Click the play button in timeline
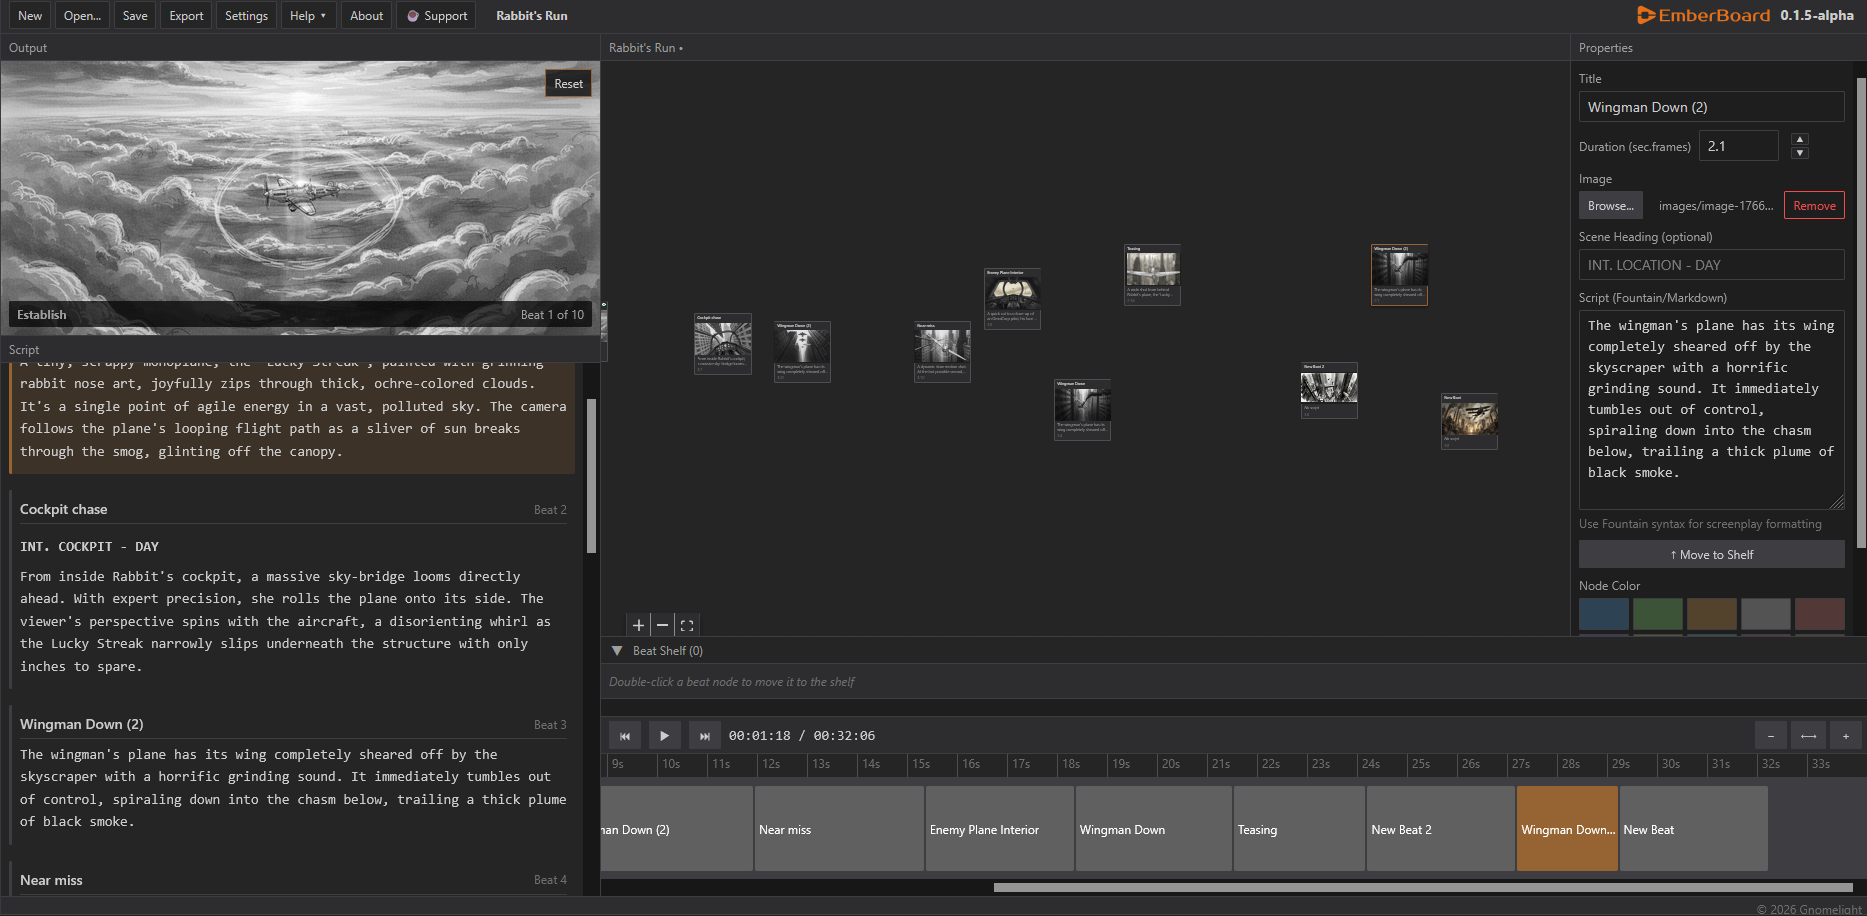This screenshot has height=916, width=1867. (664, 736)
